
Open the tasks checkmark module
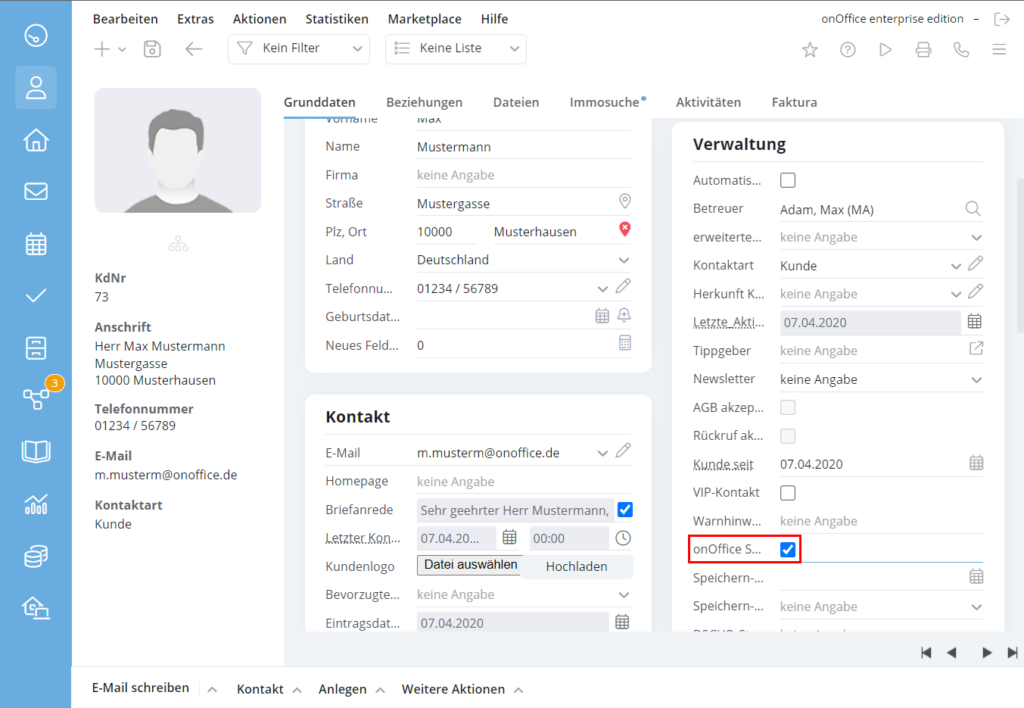point(36,295)
